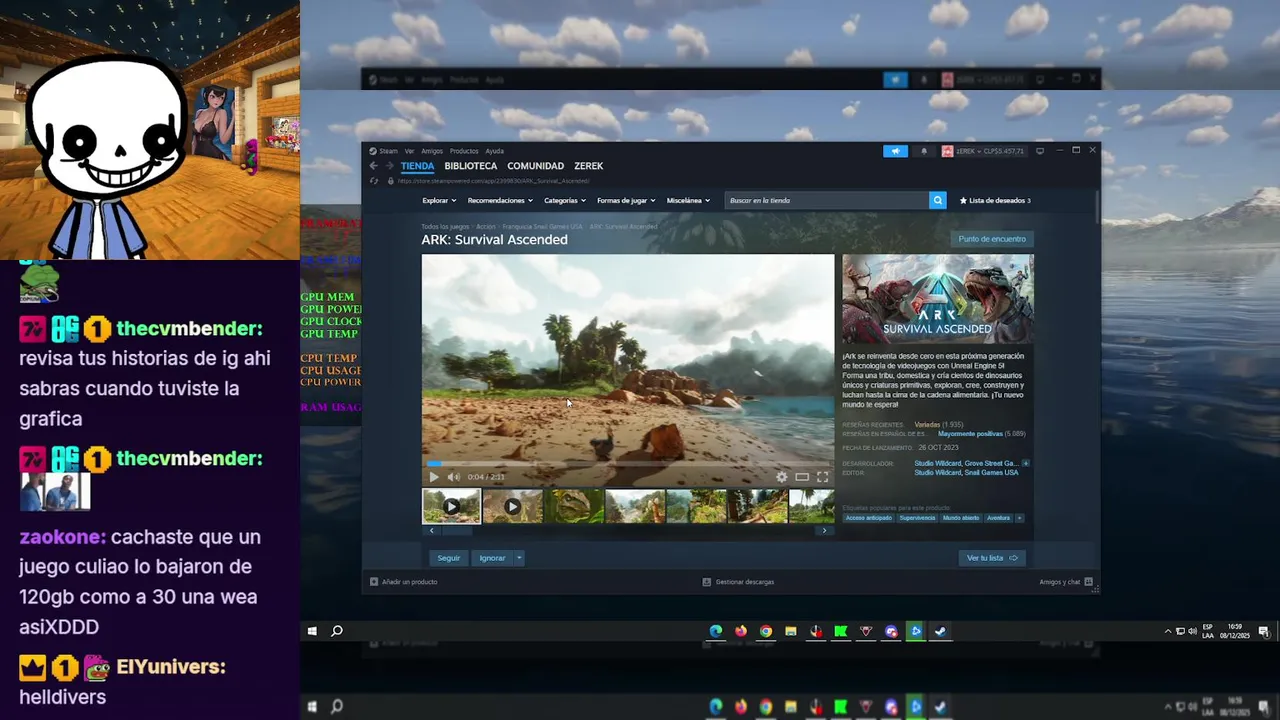Open the Variadas recent reviews link

tap(927, 425)
